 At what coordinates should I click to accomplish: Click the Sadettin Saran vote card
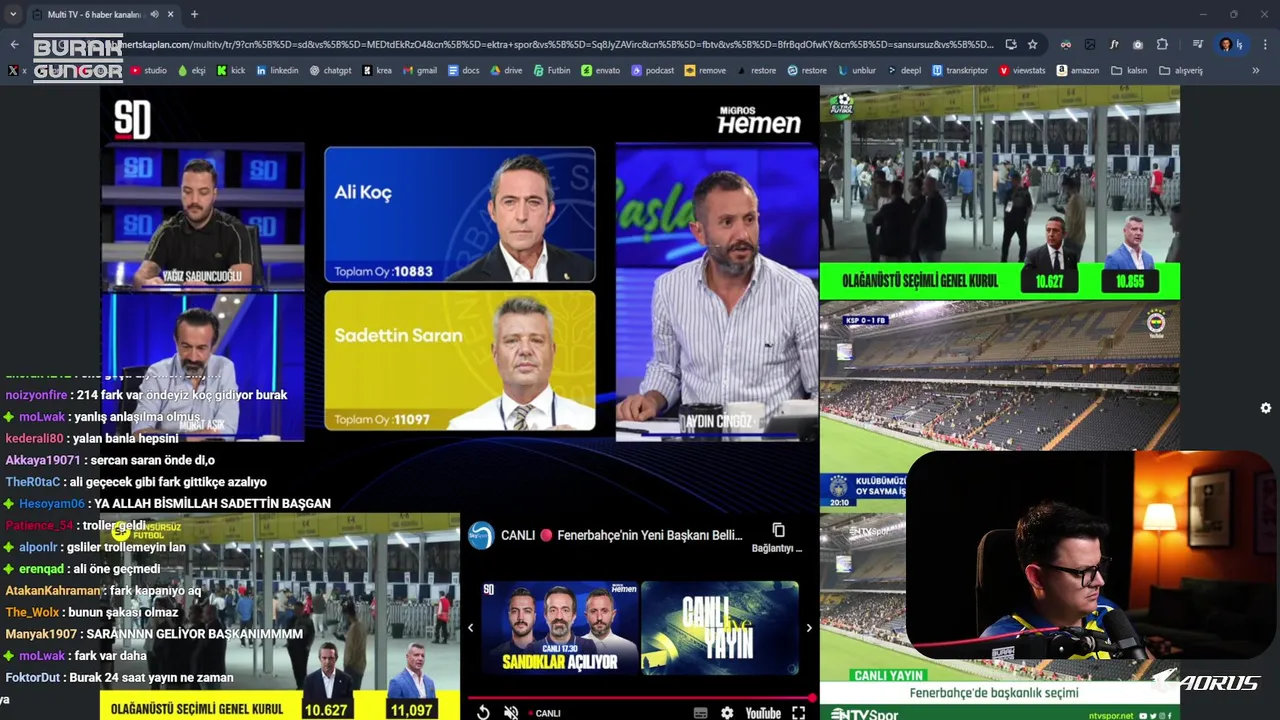[x=460, y=361]
